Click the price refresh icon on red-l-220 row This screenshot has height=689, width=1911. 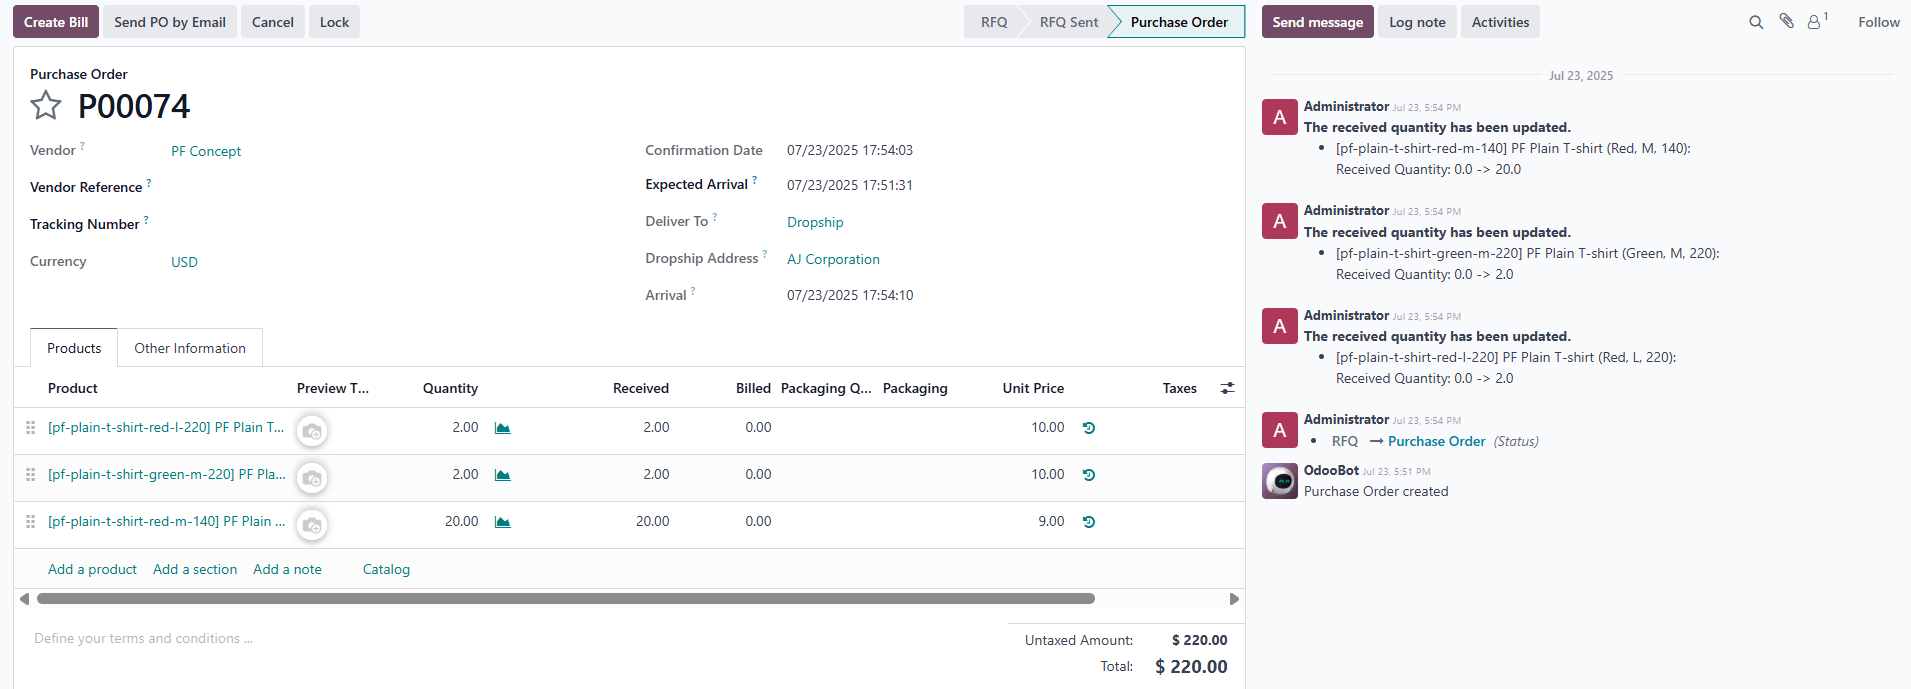tap(1089, 428)
